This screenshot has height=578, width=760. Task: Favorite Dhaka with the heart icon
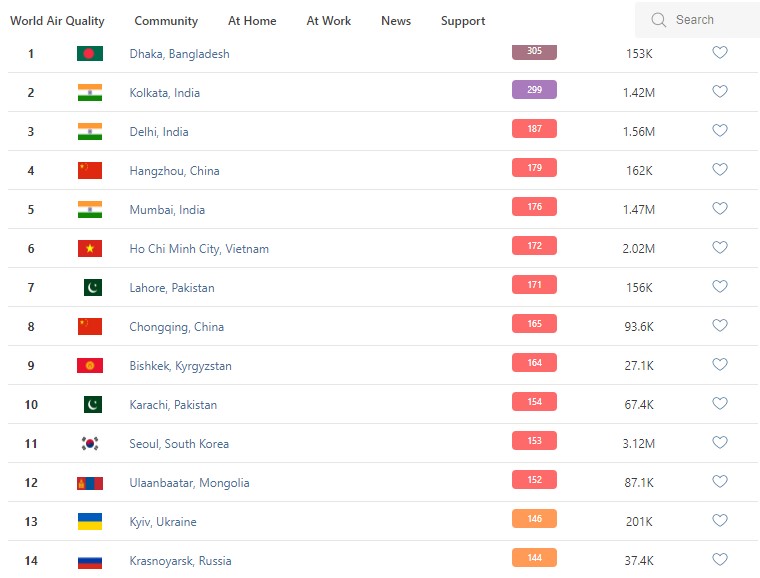[x=719, y=53]
